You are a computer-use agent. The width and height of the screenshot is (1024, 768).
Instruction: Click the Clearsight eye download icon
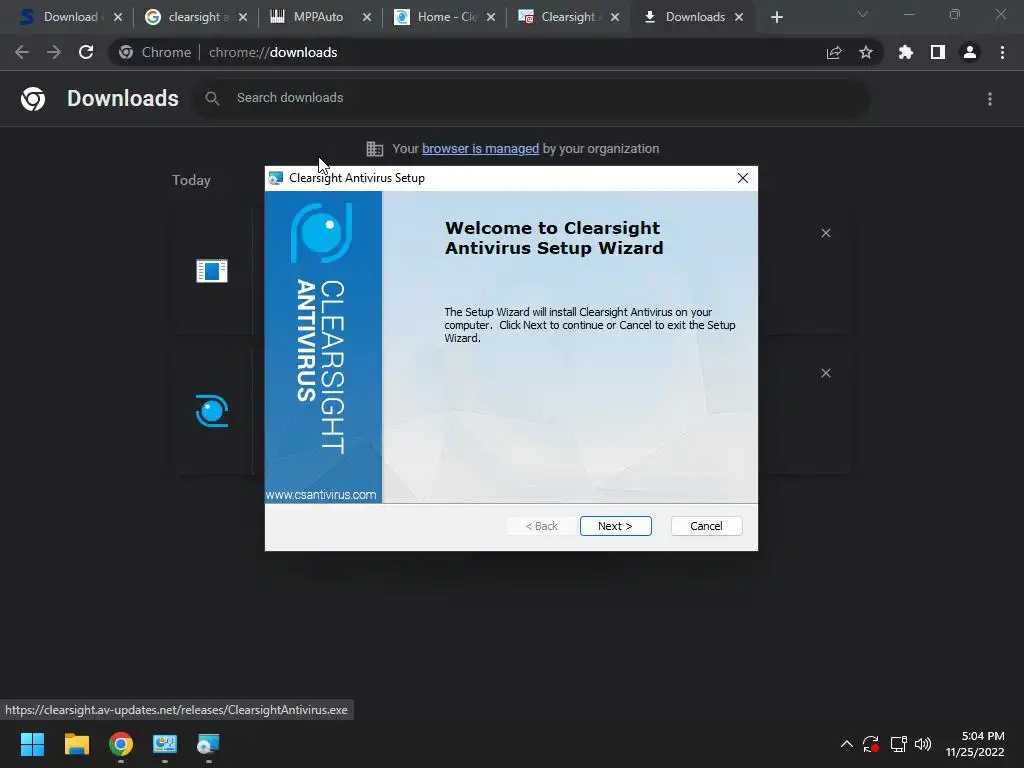pyautogui.click(x=212, y=411)
